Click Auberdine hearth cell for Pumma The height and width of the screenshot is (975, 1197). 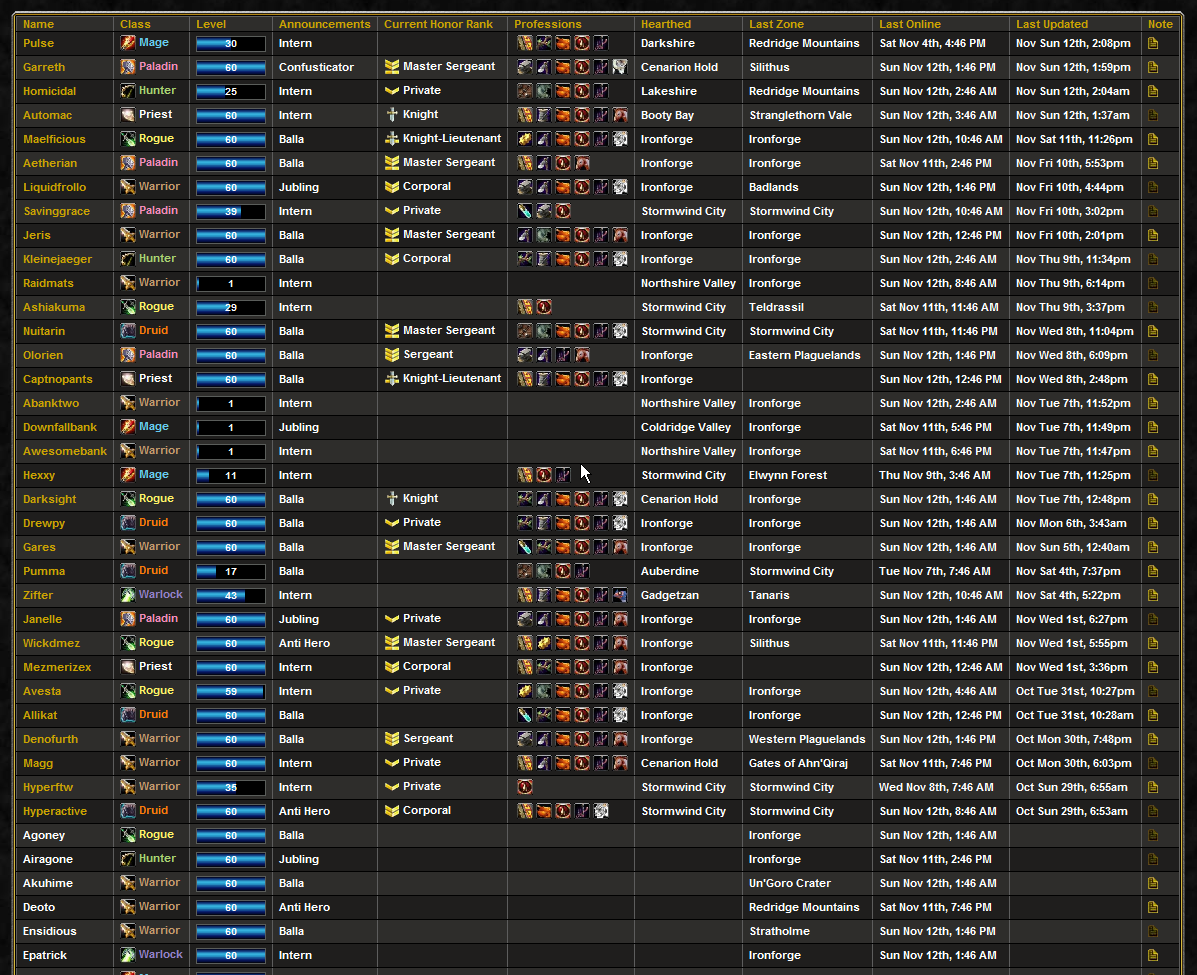pos(669,571)
